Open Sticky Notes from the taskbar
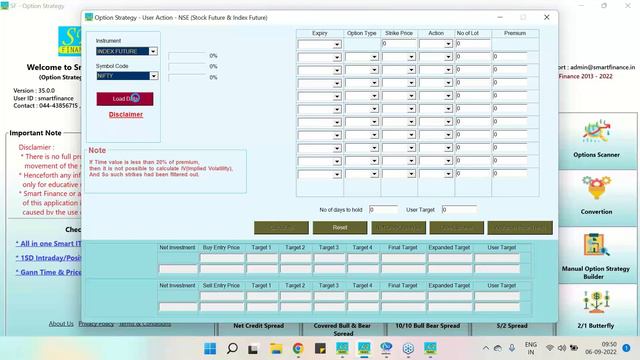 pos(320,349)
